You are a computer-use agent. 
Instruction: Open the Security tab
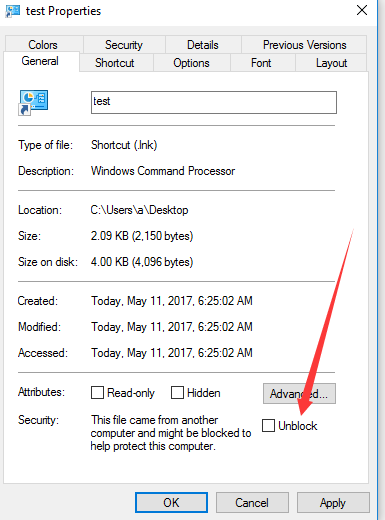[124, 44]
